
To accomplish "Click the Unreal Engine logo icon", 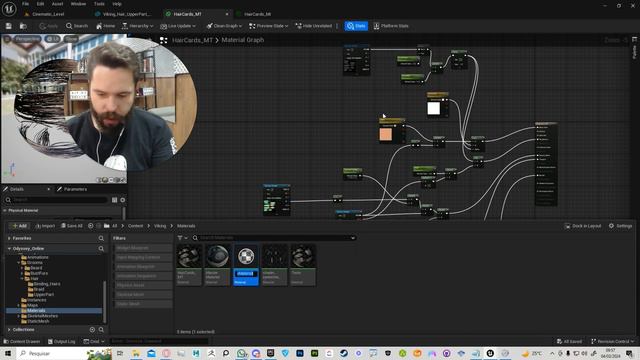I will coord(9,9).
